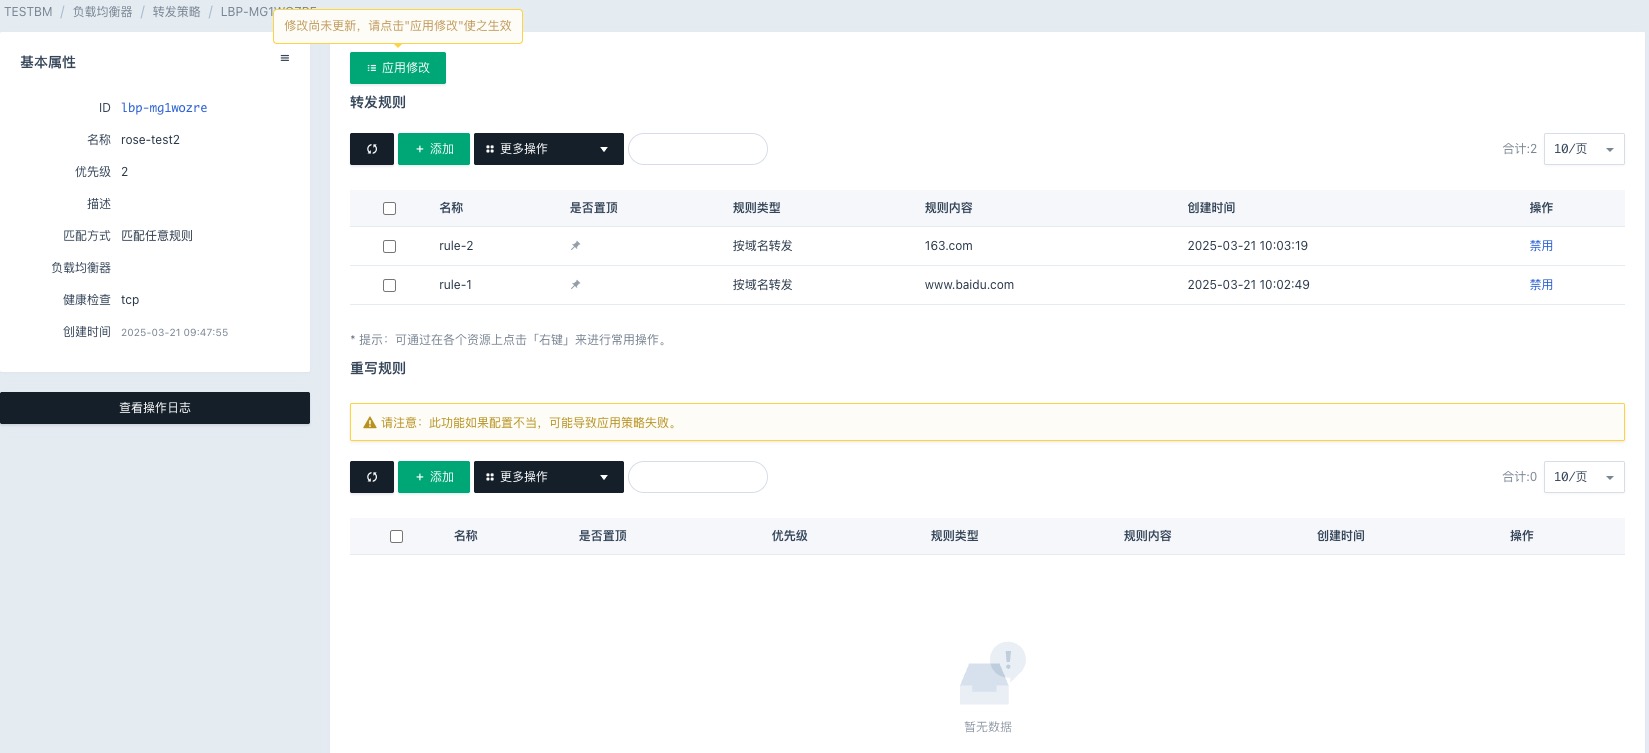
Task: Toggle select-all checkbox in rewrite rules table
Action: pos(396,536)
